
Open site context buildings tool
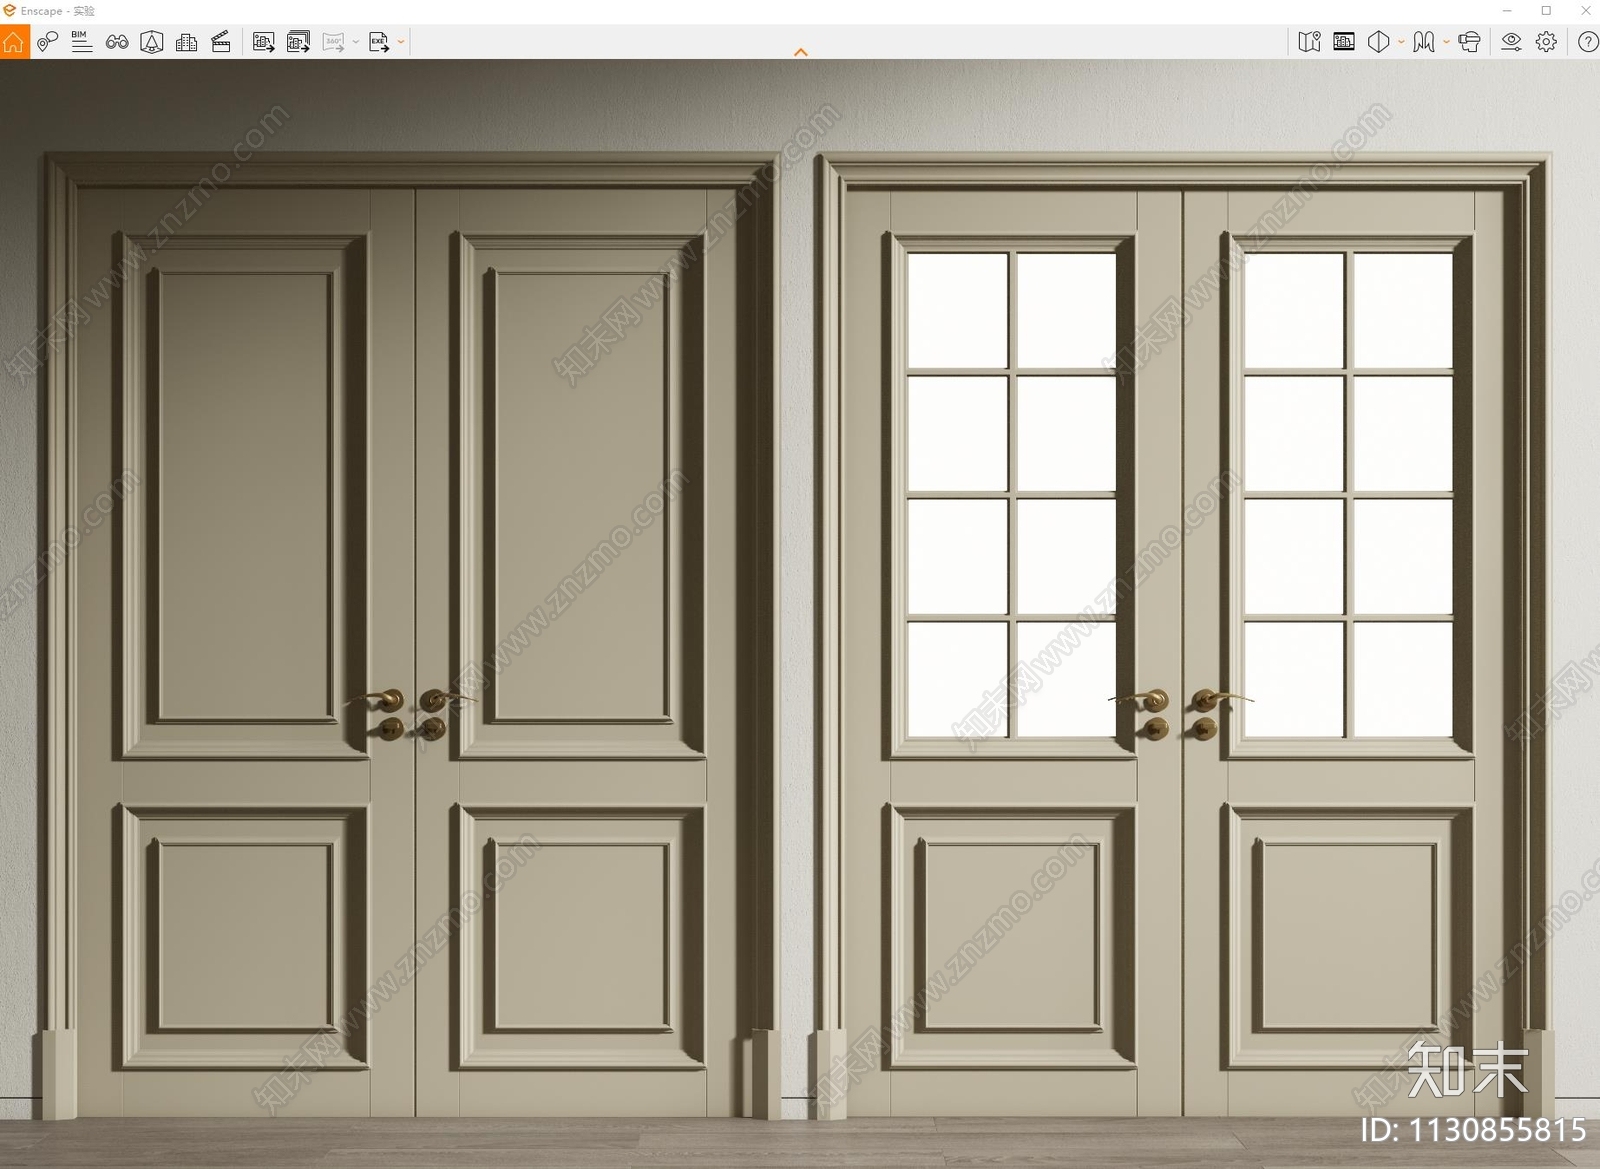coord(186,42)
